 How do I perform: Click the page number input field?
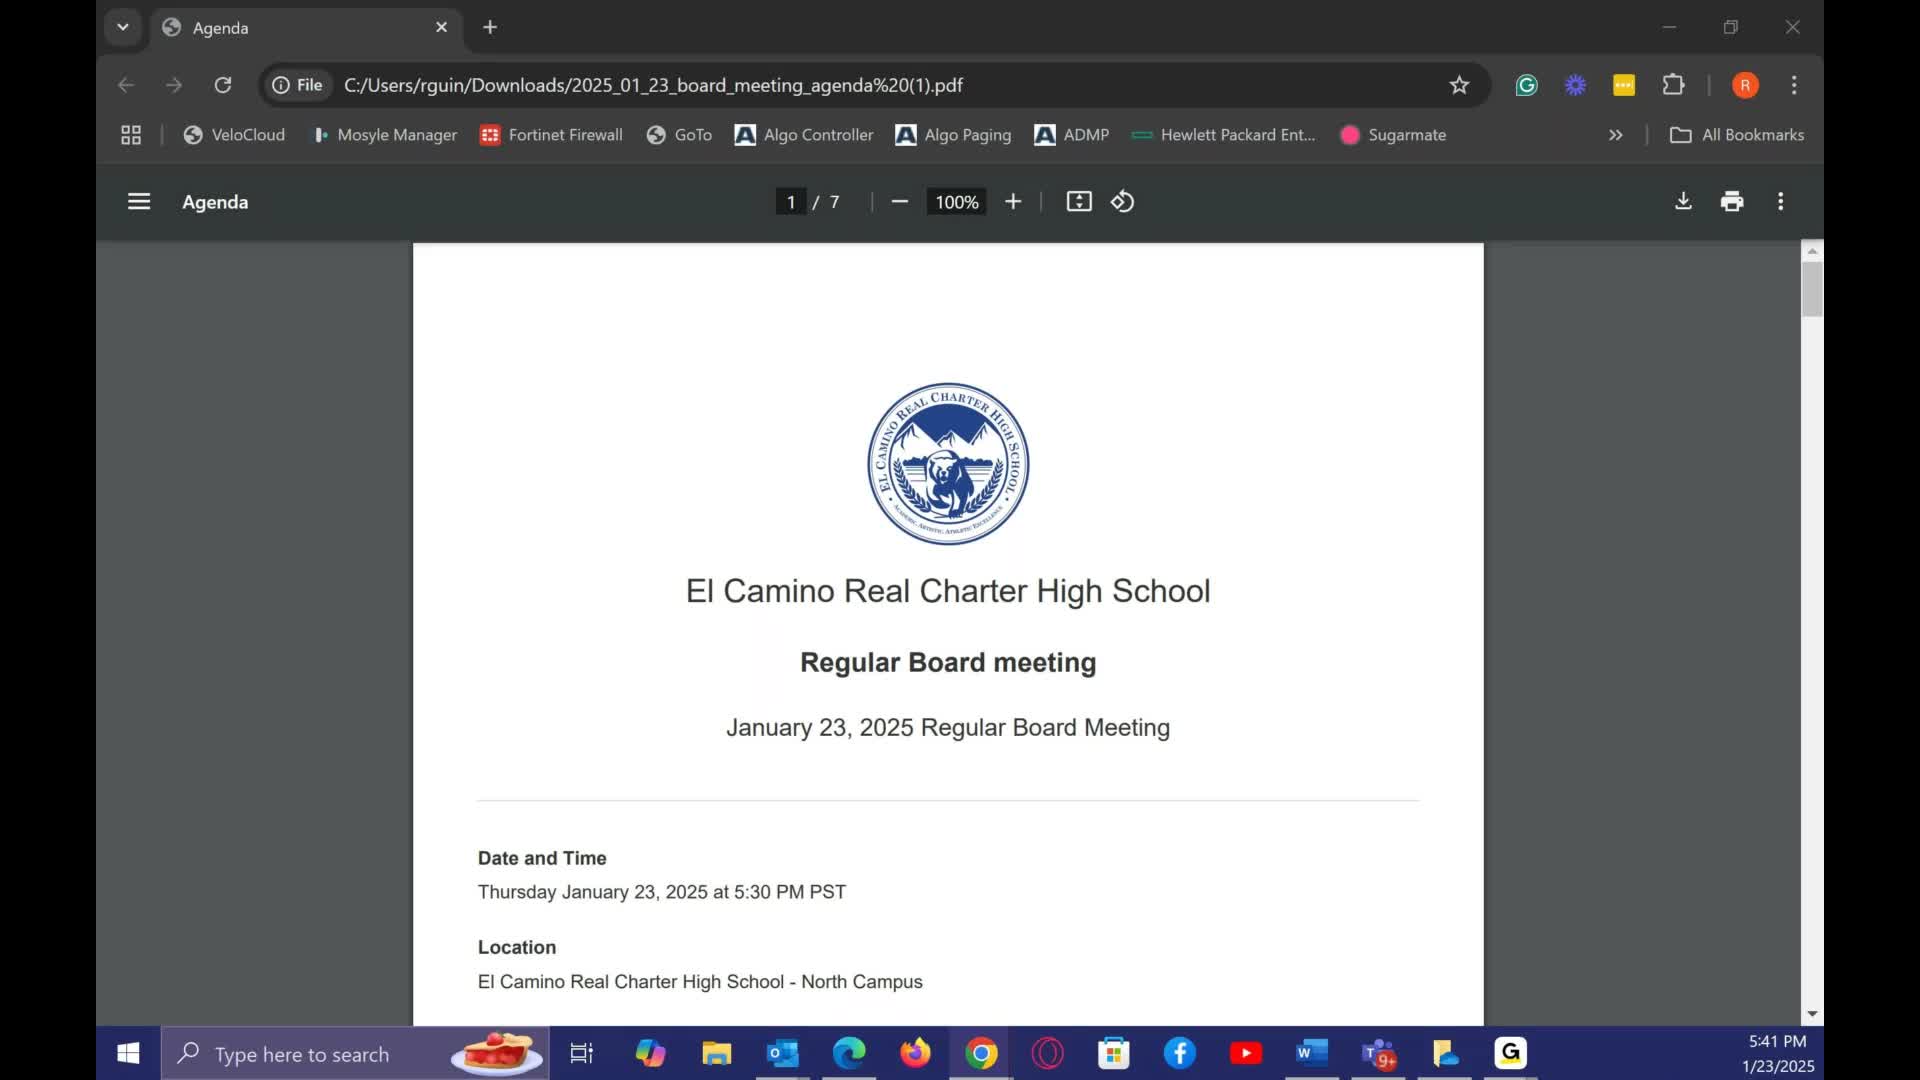pyautogui.click(x=790, y=202)
